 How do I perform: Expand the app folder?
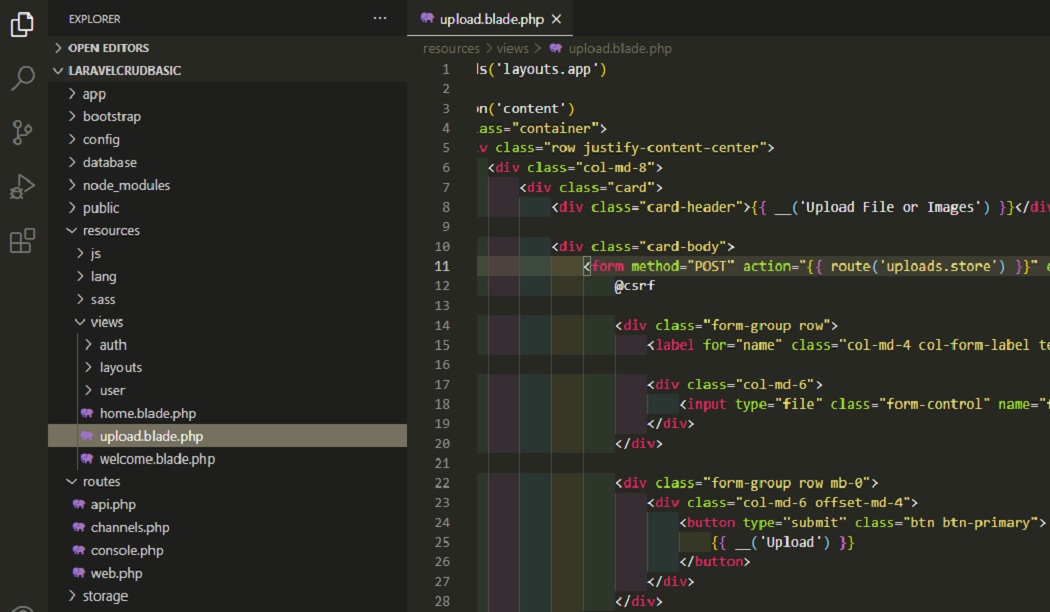(x=228, y=94)
